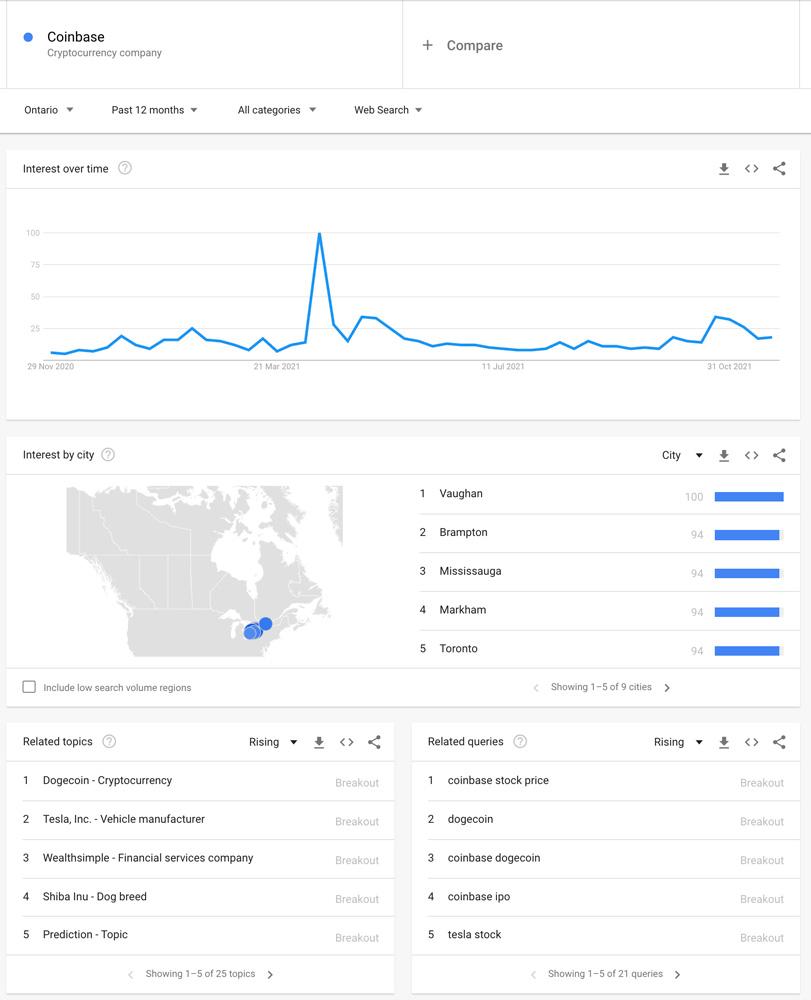Expand the All categories filter

pyautogui.click(x=276, y=110)
